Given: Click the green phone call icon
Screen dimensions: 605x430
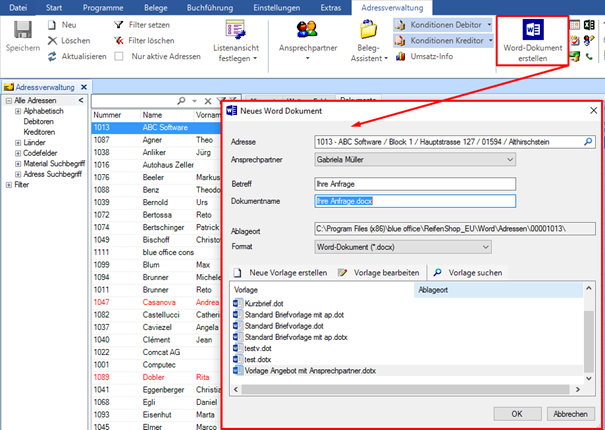Looking at the screenshot, I should click(x=589, y=56).
